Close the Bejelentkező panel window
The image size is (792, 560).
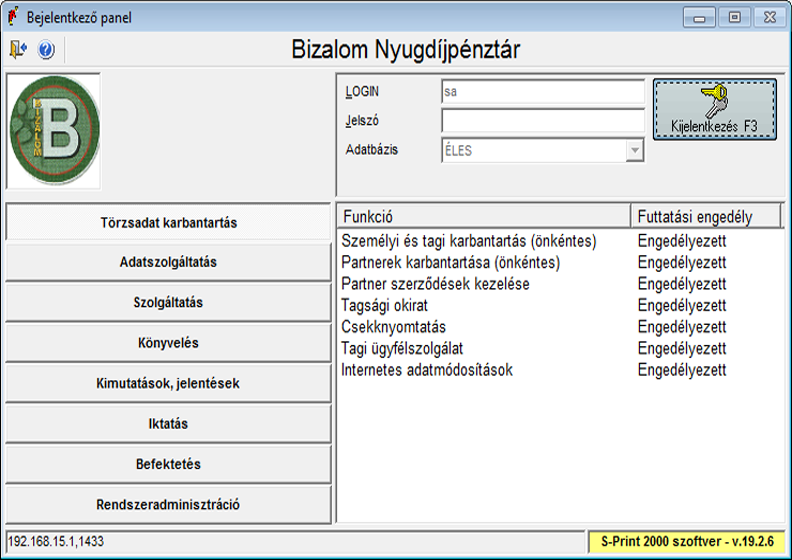click(770, 18)
